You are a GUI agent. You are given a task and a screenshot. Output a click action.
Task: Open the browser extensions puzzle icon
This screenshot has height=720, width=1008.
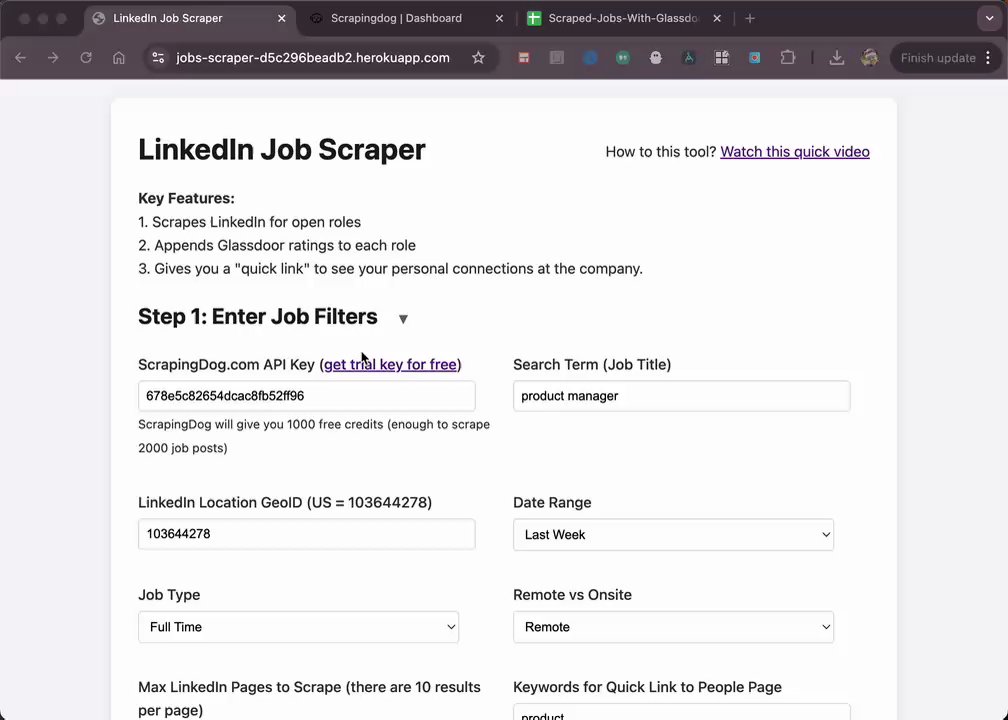point(788,58)
